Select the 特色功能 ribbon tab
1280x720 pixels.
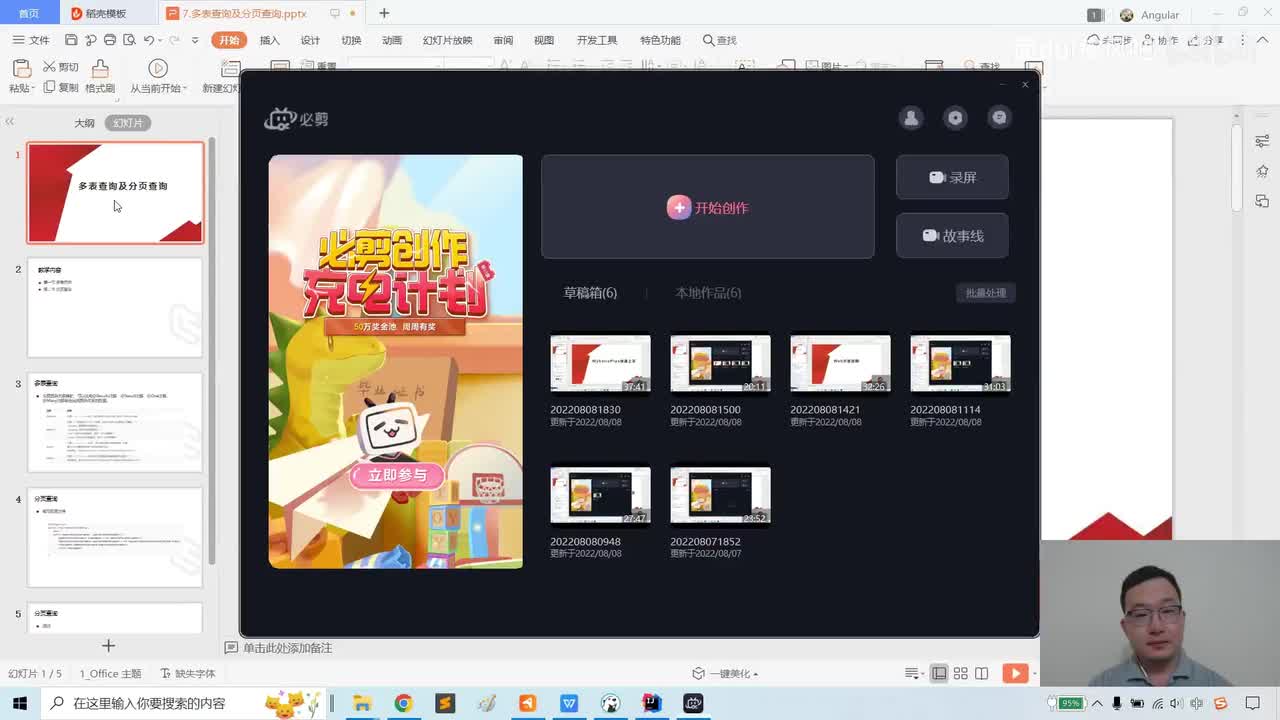660,40
